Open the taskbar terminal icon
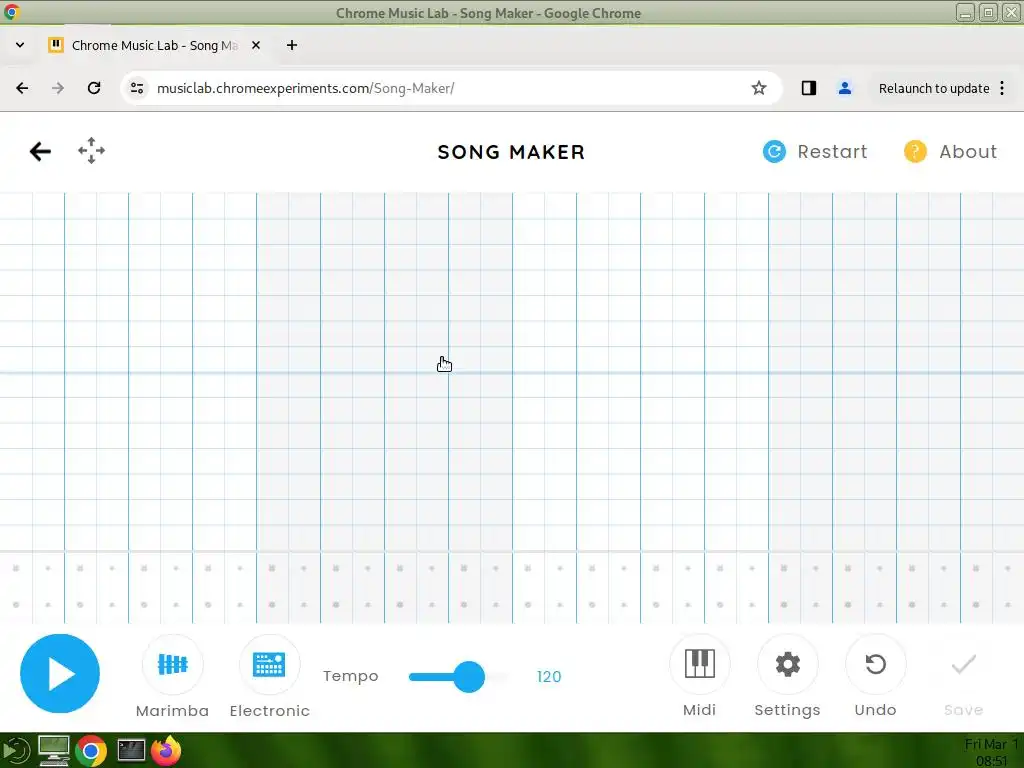1024x768 pixels. tap(131, 750)
